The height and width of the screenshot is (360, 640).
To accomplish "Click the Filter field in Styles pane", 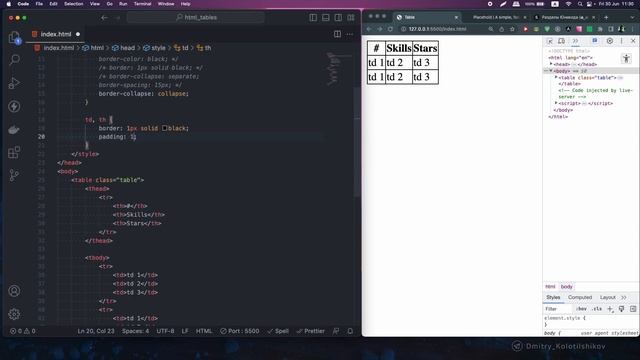I will [558, 309].
